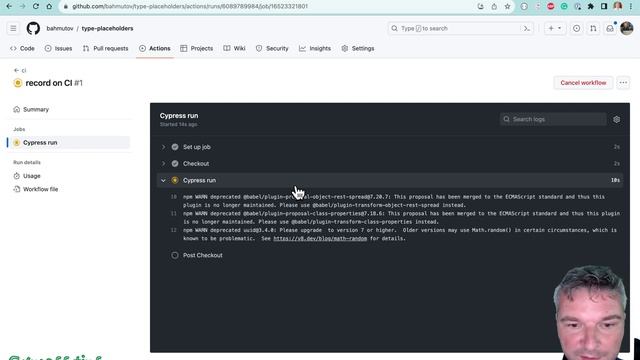The height and width of the screenshot is (360, 640).
Task: Open the log settings gear icon
Action: [616, 119]
